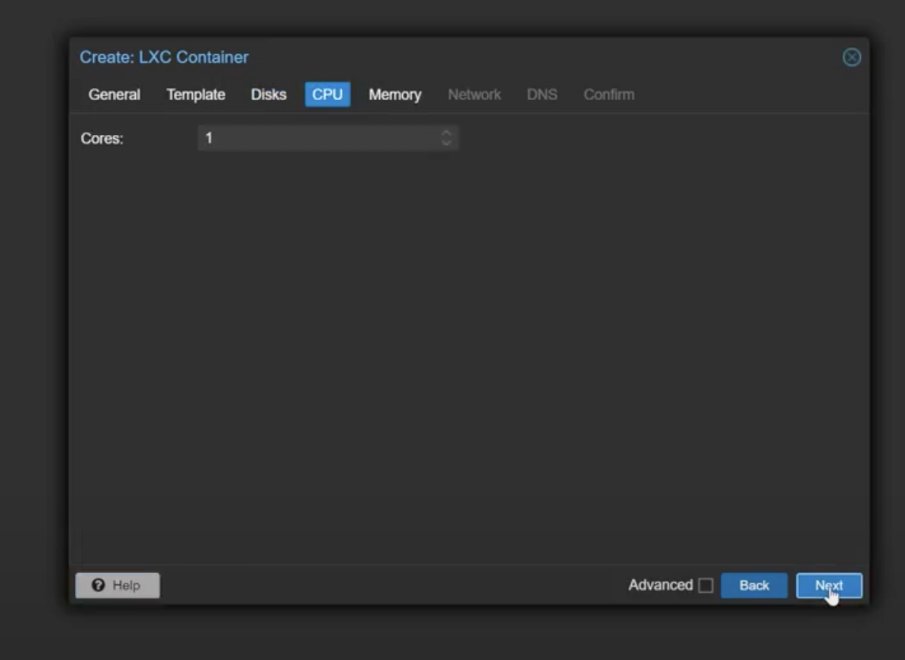Close the Create LXC Container dialog
Viewport: 905px width, 660px height.
851,57
